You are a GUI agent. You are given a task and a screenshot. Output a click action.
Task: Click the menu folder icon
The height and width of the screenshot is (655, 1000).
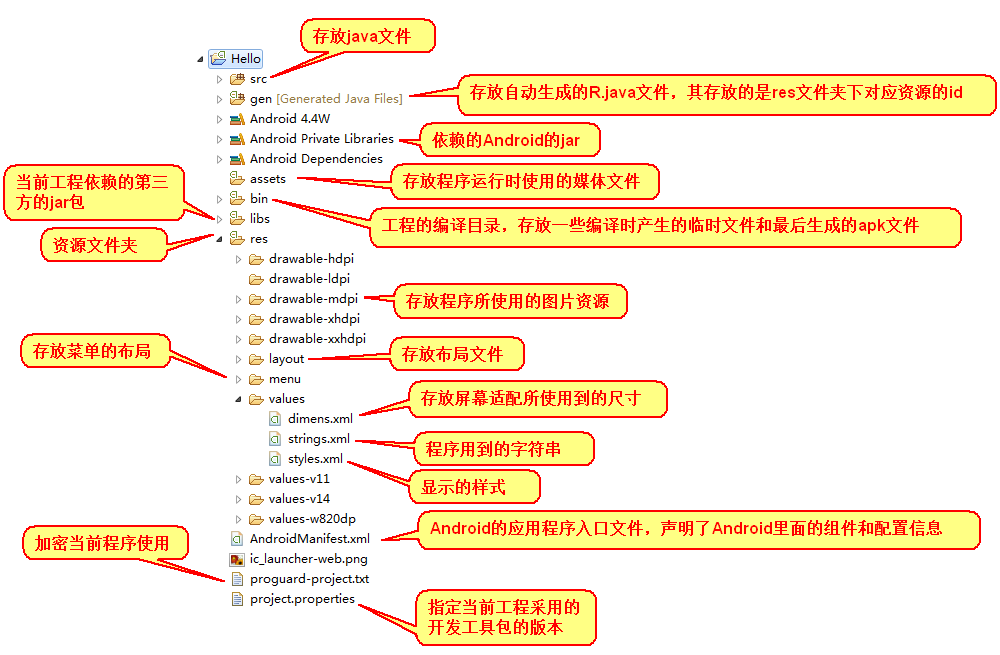click(x=256, y=379)
